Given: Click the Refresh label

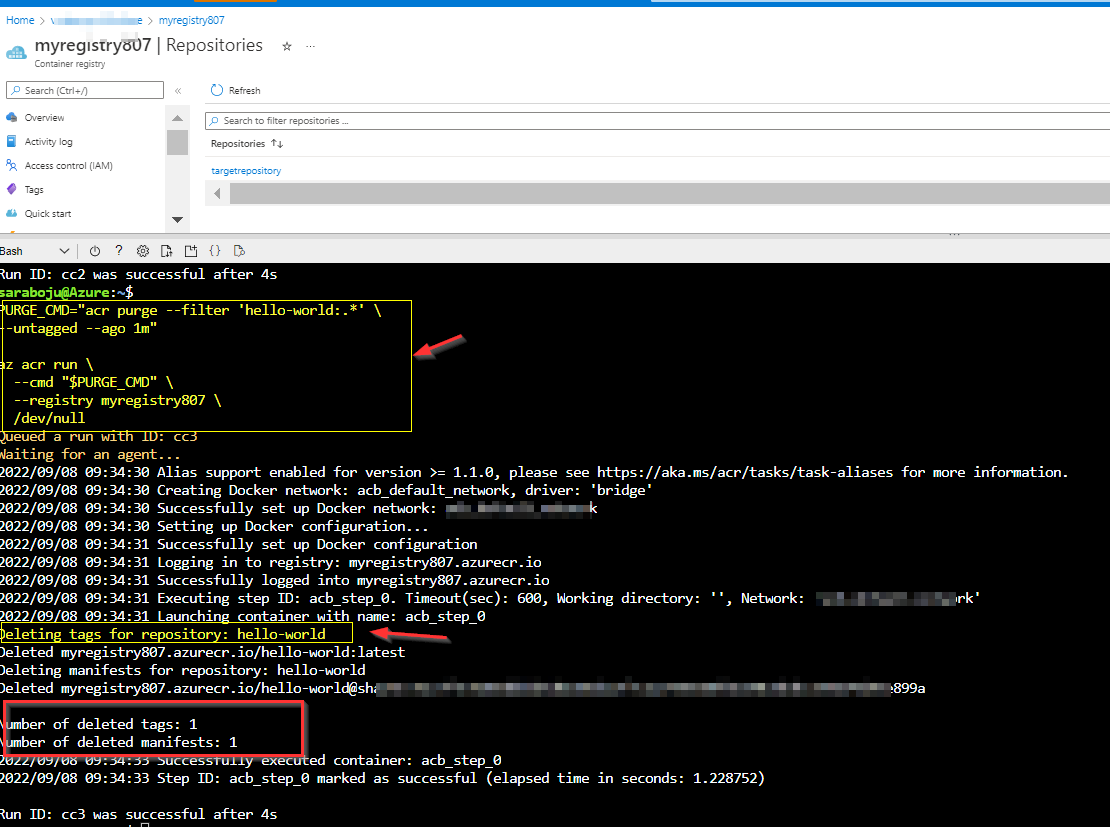Looking at the screenshot, I should (244, 91).
